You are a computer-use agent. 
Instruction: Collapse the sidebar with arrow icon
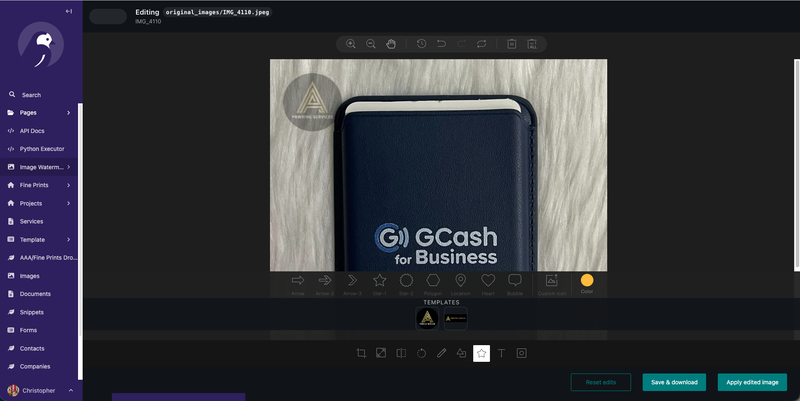tap(68, 11)
